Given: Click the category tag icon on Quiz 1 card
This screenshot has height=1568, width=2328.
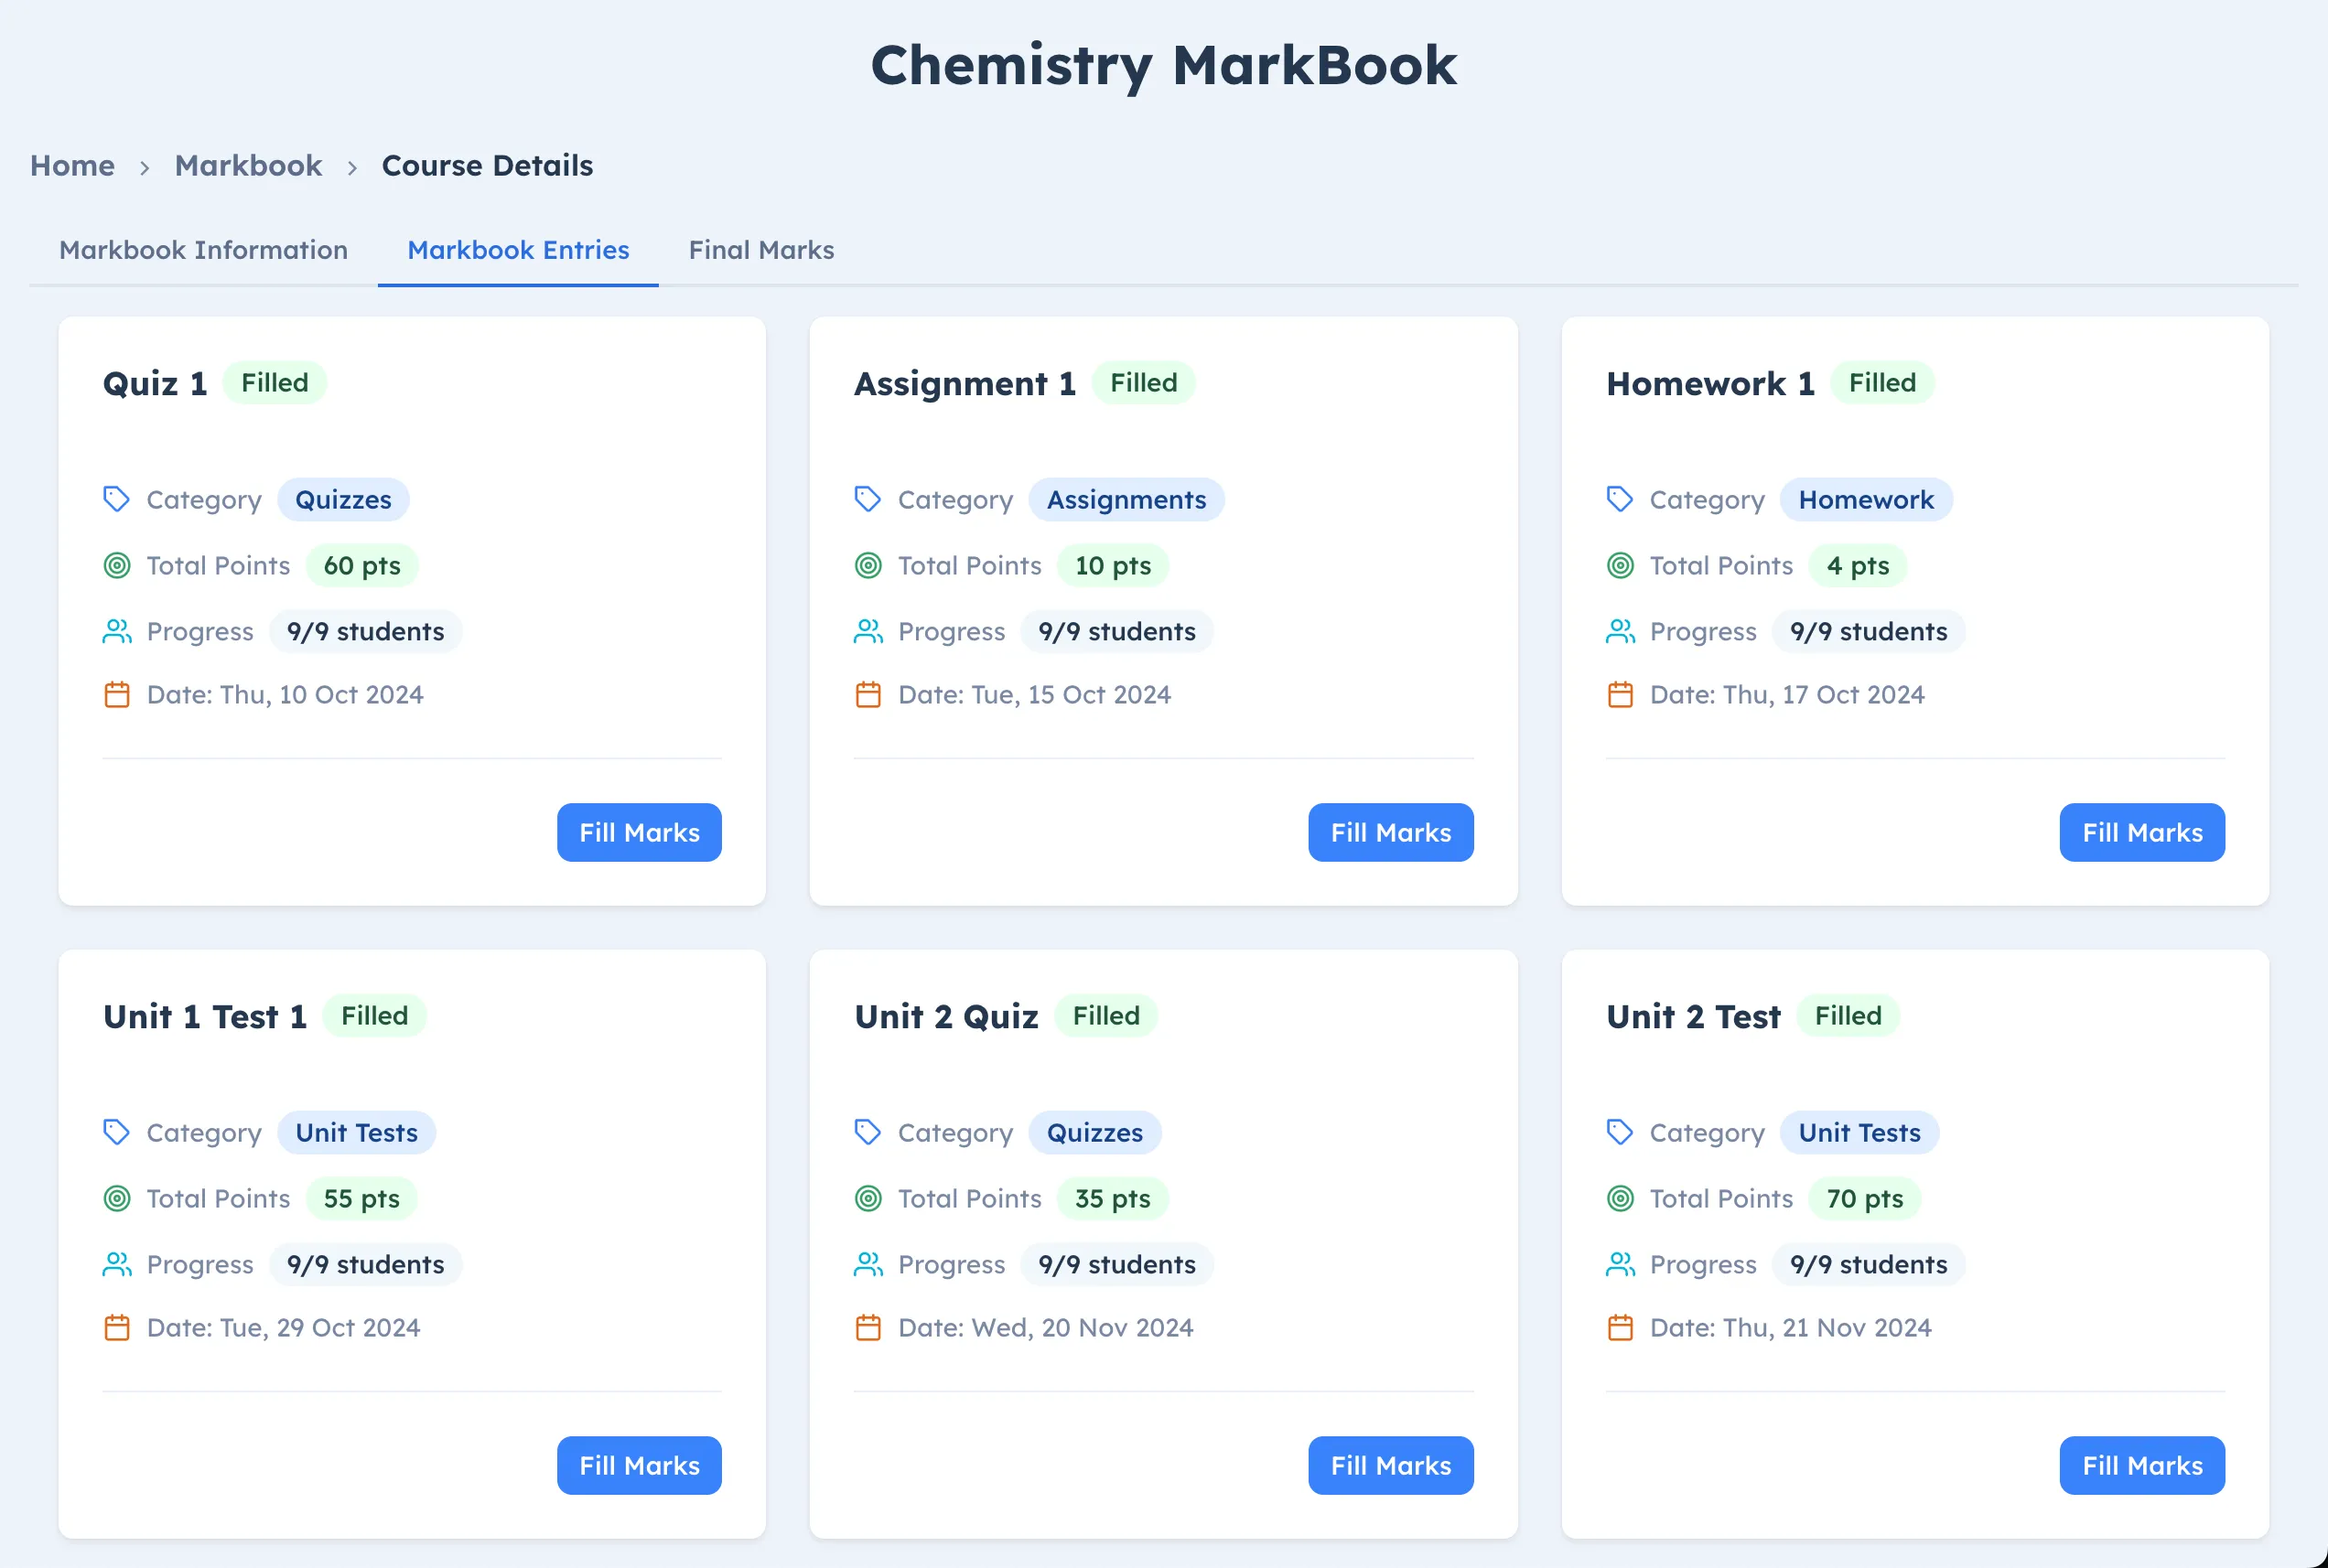Looking at the screenshot, I should (x=117, y=499).
